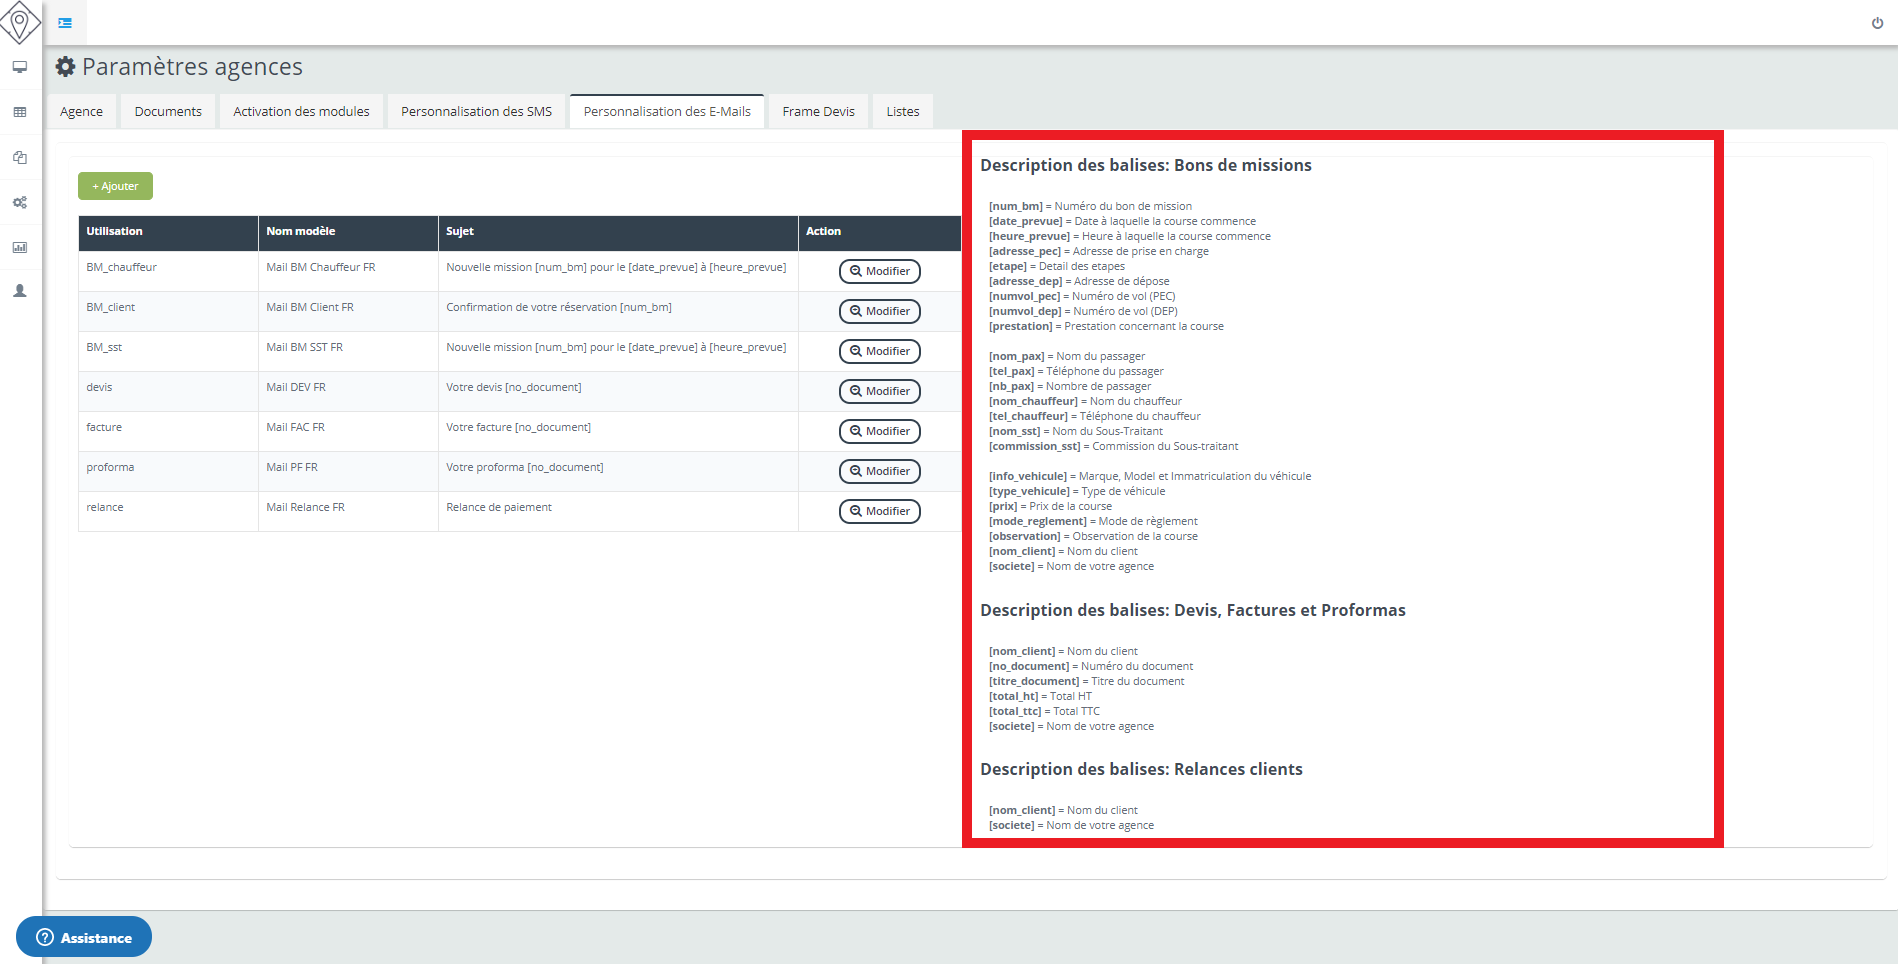Click the power logout icon
This screenshot has width=1898, height=964.
pos(1877,23)
